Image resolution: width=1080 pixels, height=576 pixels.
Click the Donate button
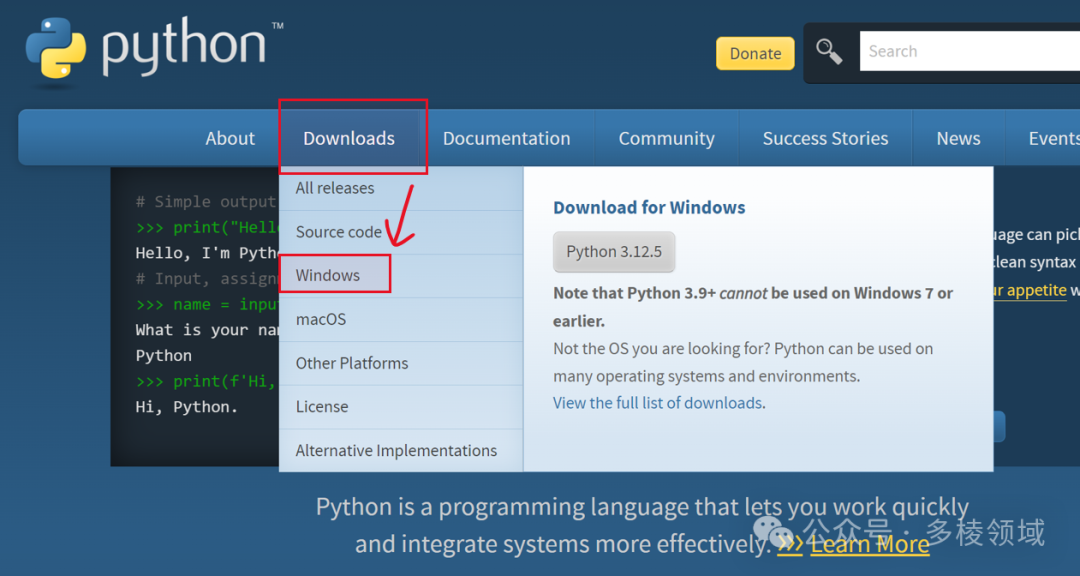click(x=755, y=53)
